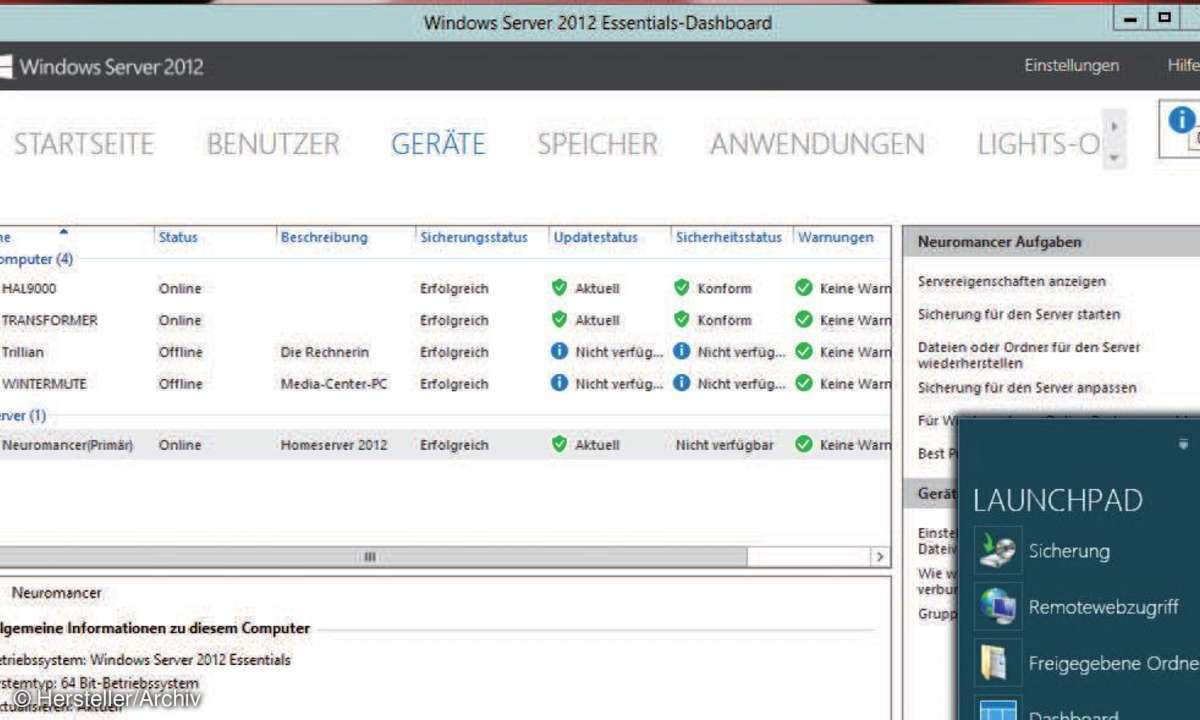Click HAL9000 Warnungen green check icon

point(804,288)
